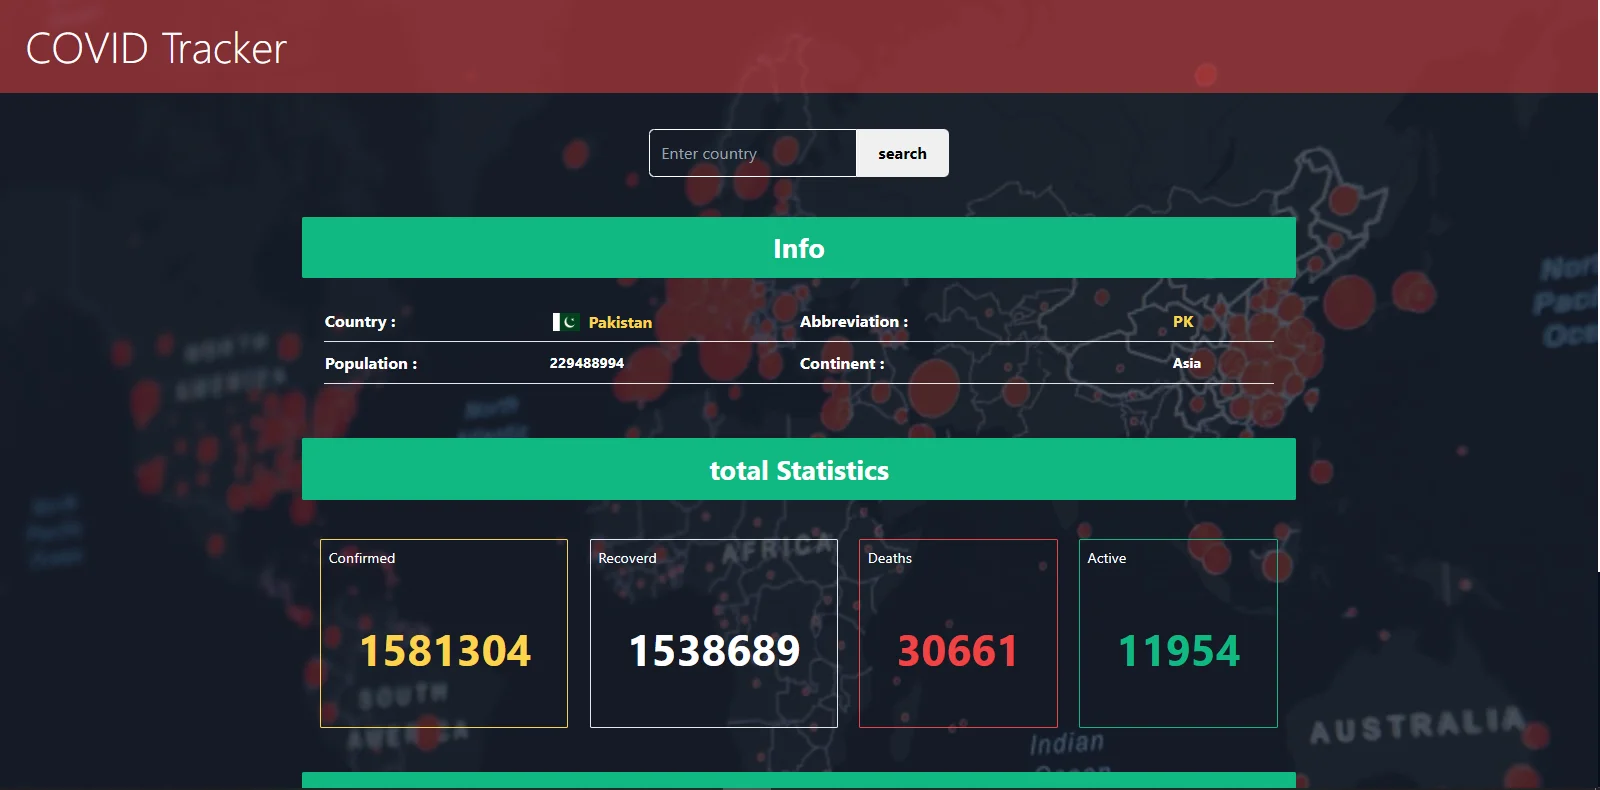
Task: Click the Pakistan country name
Action: pos(620,322)
